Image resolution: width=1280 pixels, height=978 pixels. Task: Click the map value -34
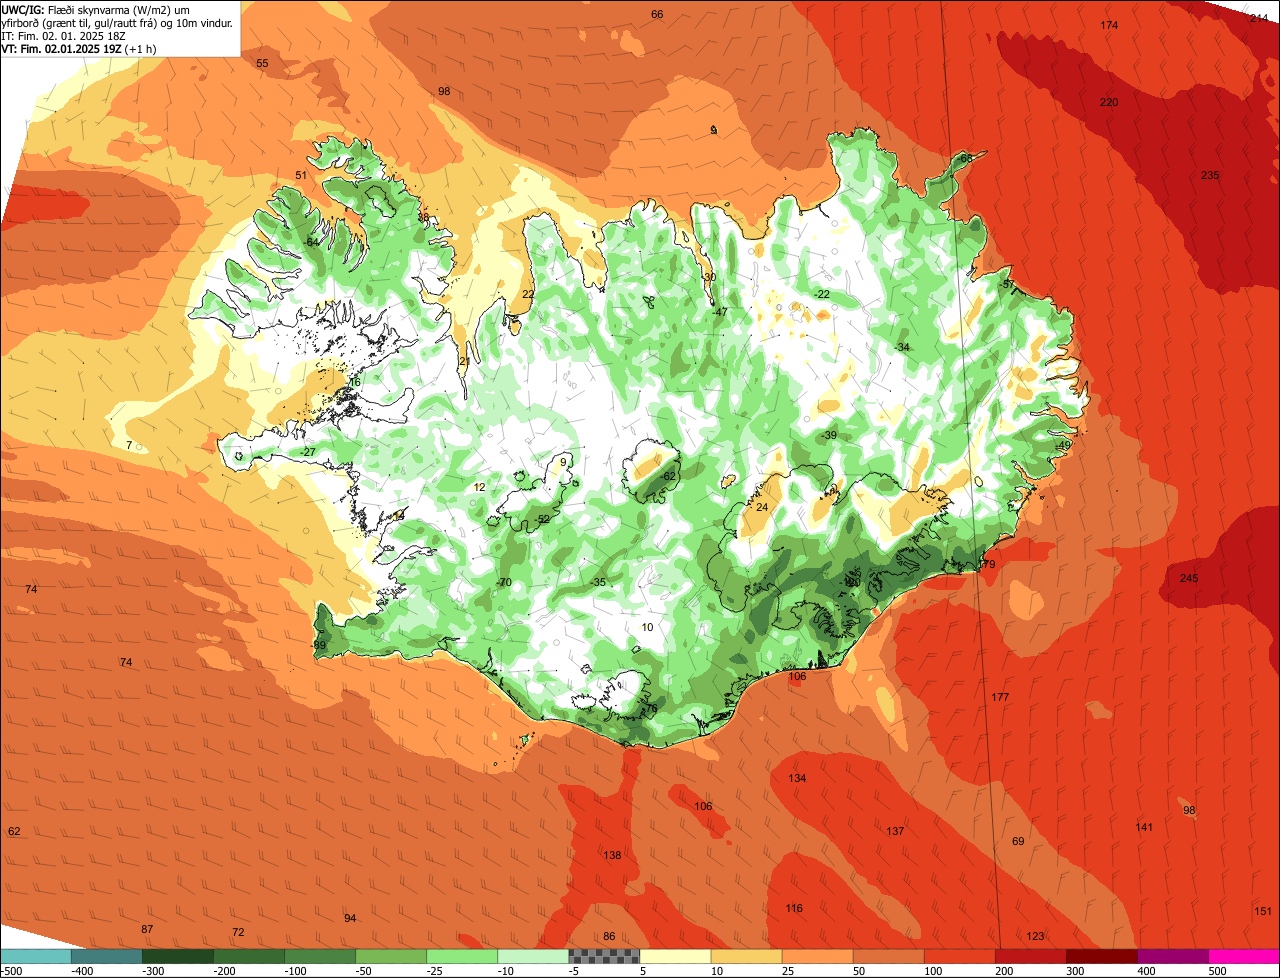coord(902,347)
